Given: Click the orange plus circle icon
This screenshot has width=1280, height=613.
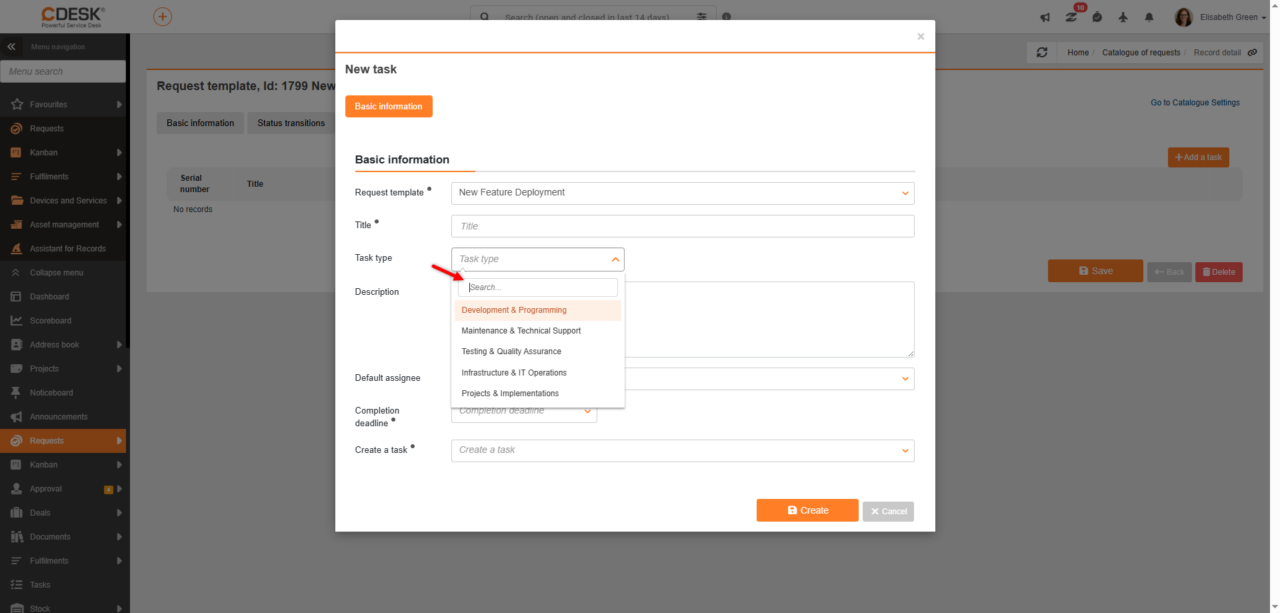Looking at the screenshot, I should click(162, 17).
